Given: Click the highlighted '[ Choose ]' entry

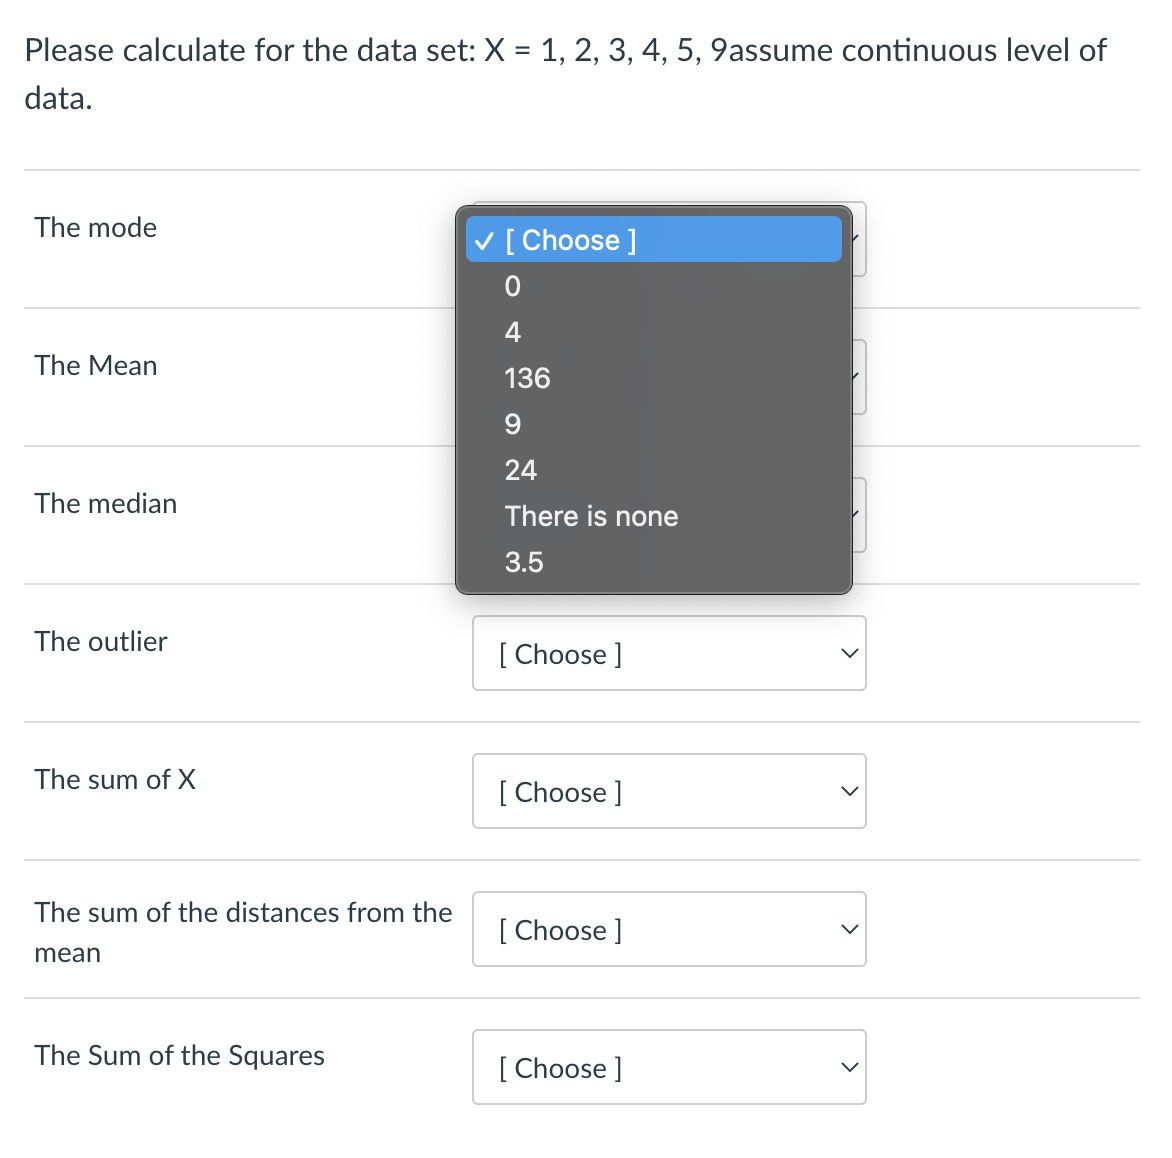Looking at the screenshot, I should tap(571, 239).
